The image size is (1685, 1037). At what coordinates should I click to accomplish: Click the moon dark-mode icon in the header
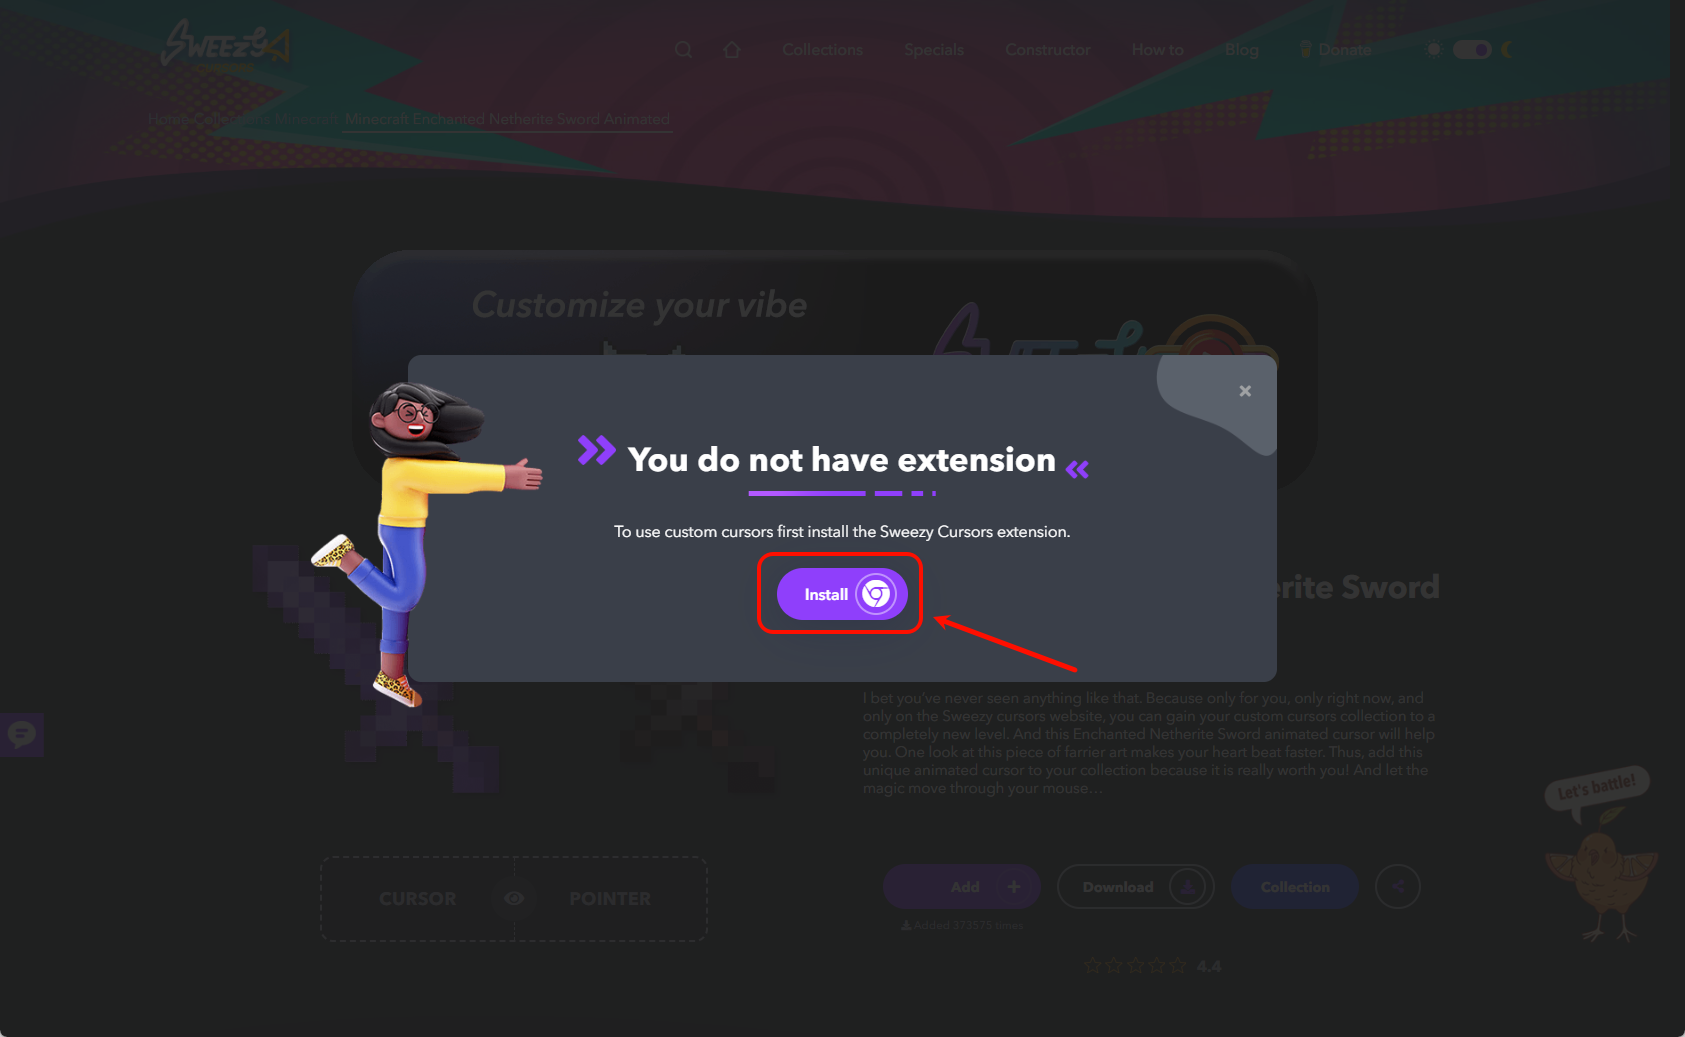[1506, 50]
